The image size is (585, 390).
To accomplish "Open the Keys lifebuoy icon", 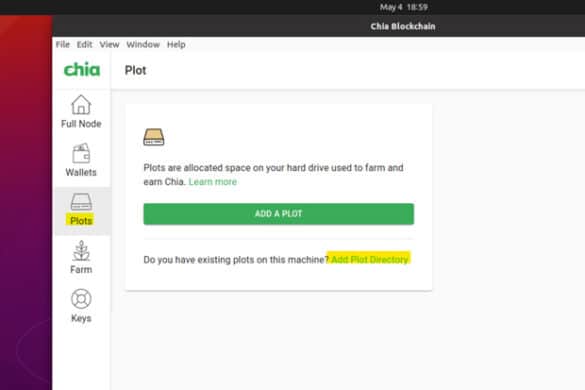I will 81,299.
